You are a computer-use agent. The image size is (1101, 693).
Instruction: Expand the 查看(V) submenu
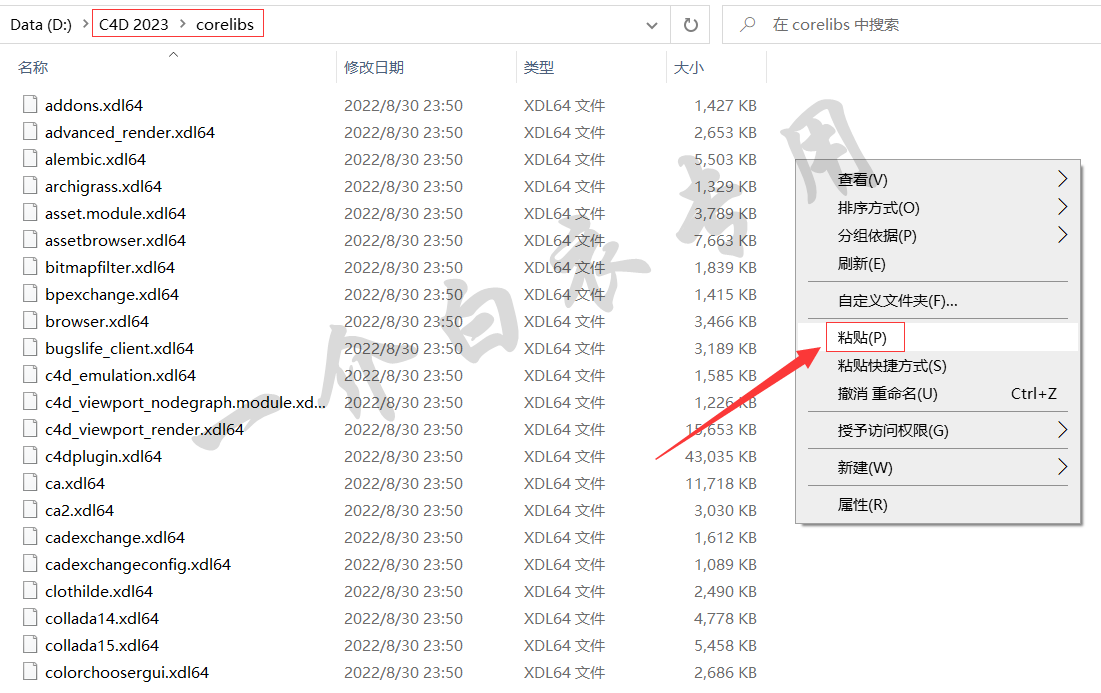1062,179
